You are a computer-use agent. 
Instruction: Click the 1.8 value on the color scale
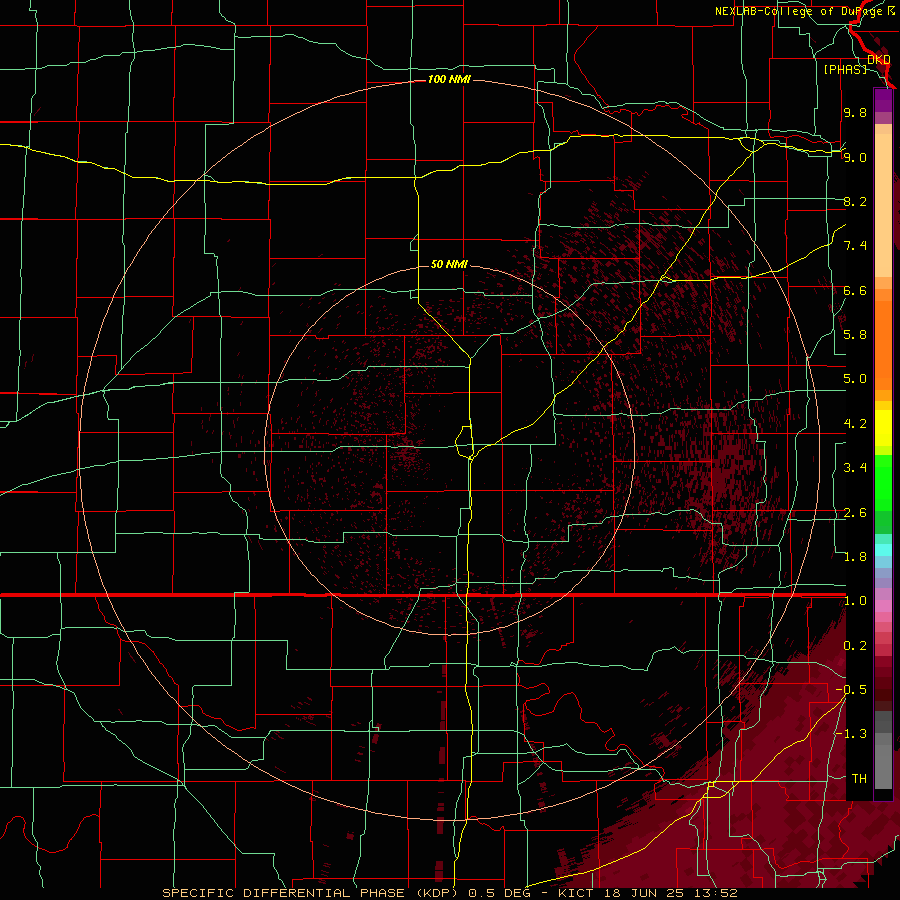pyautogui.click(x=855, y=557)
